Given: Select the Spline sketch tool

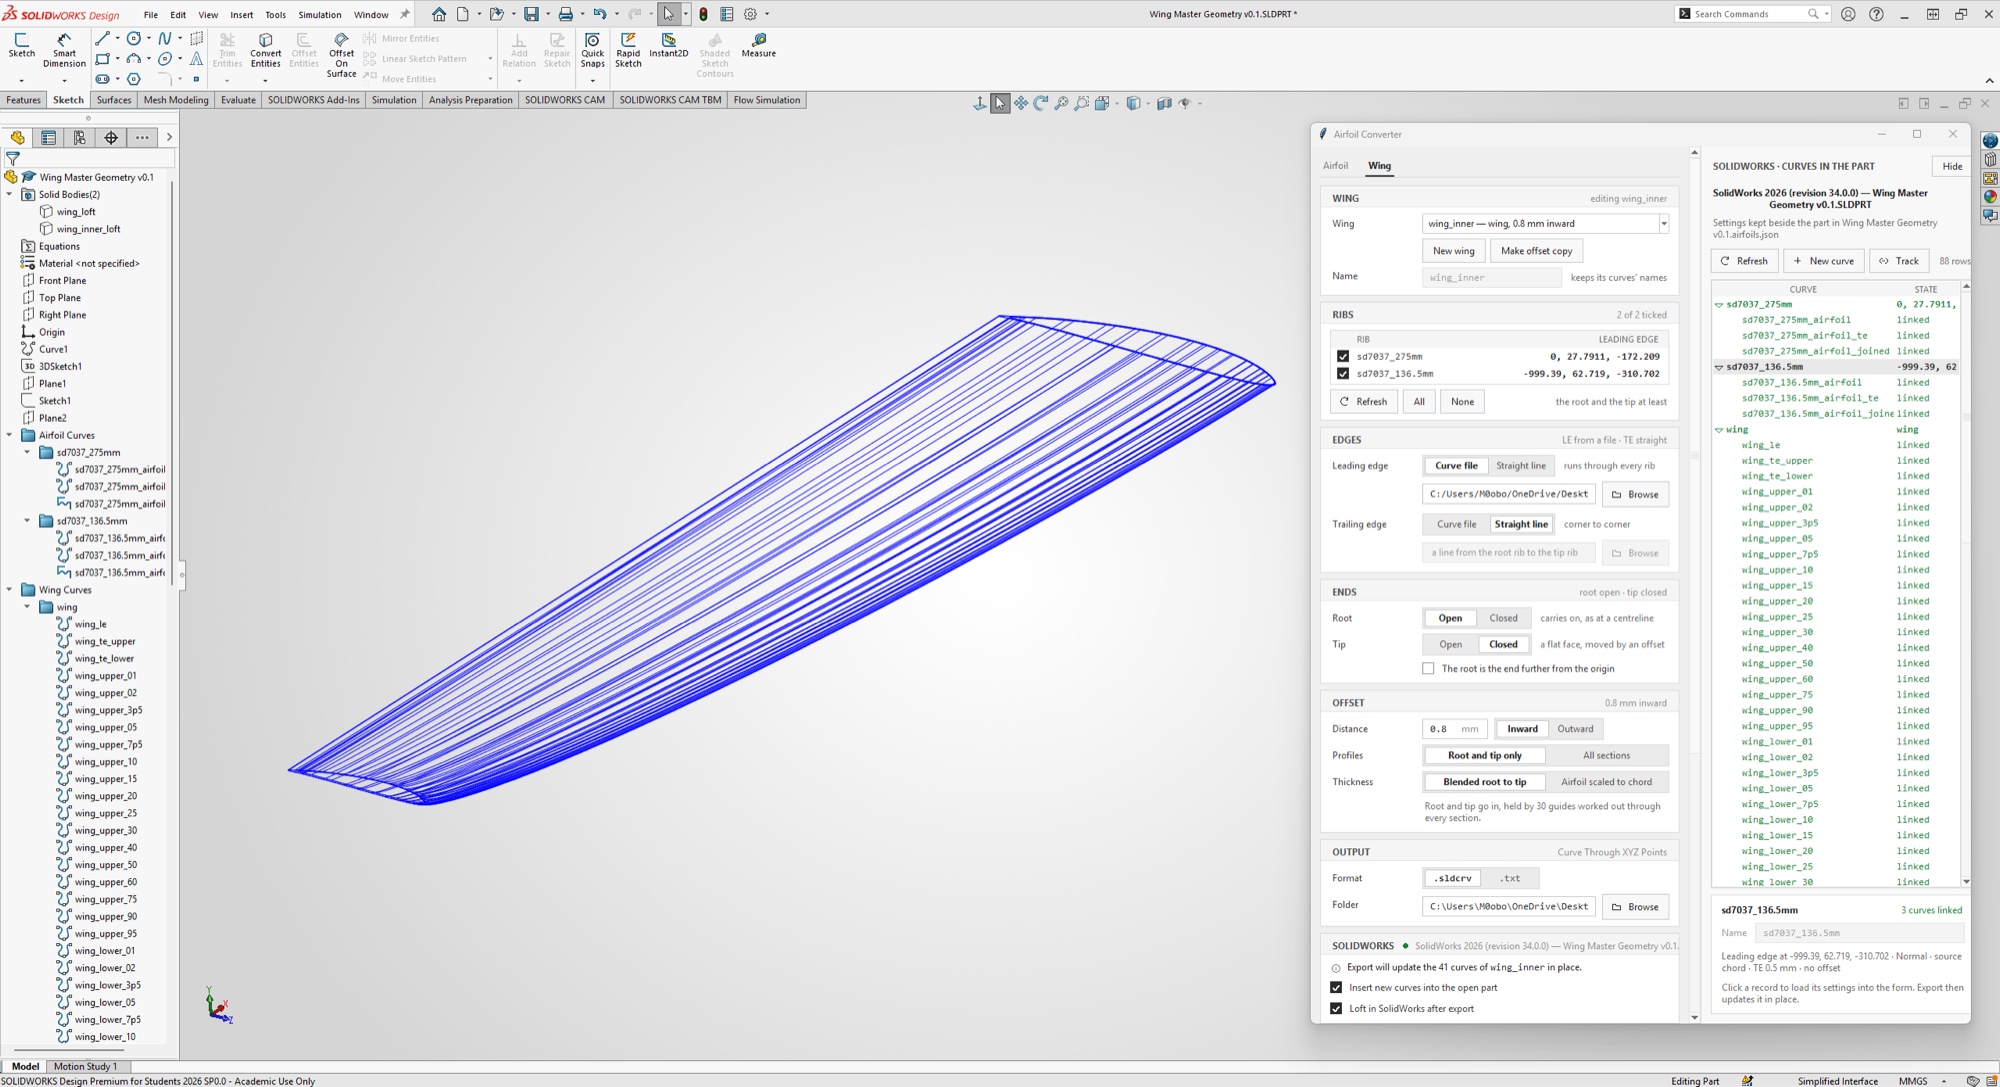Looking at the screenshot, I should (164, 38).
